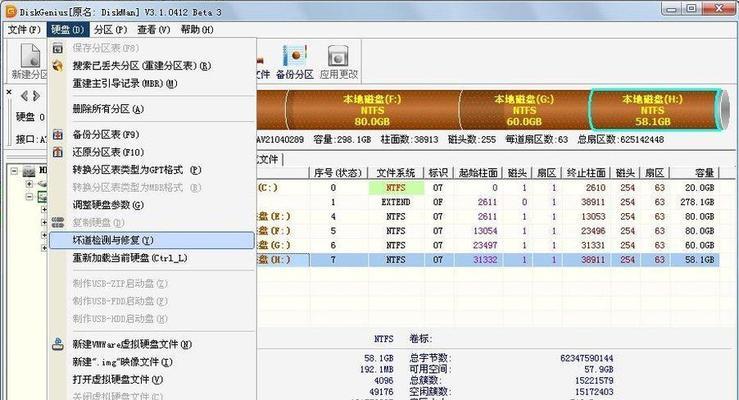Choose 坏道检测与修复
Screen dimensions: 739x400
152,240
